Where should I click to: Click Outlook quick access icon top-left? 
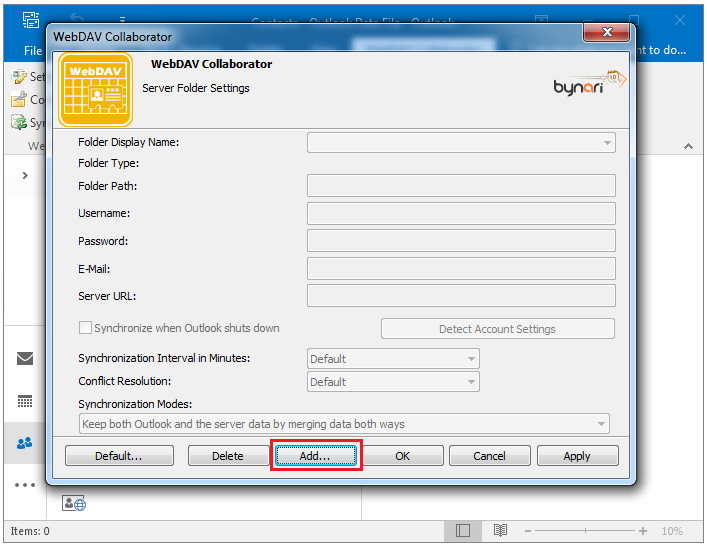click(x=31, y=20)
